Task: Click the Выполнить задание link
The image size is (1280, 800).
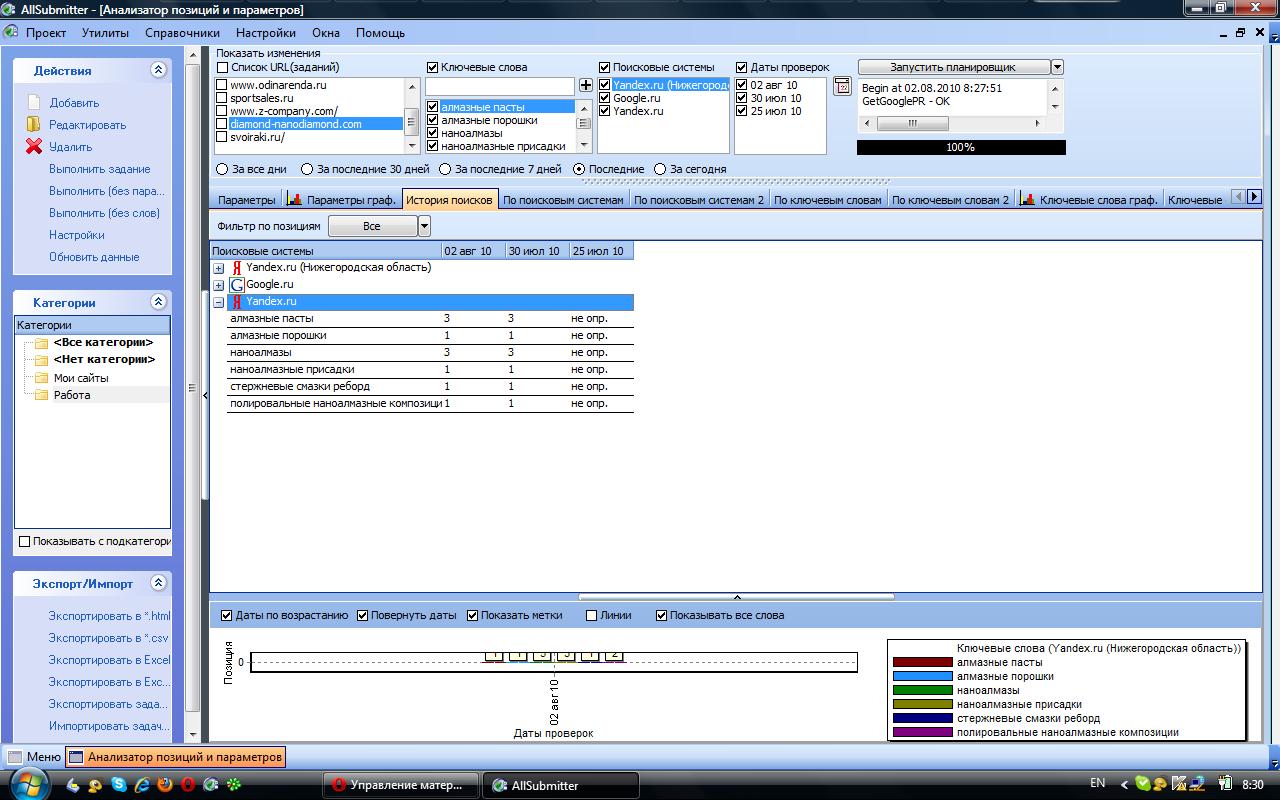Action: 100,169
